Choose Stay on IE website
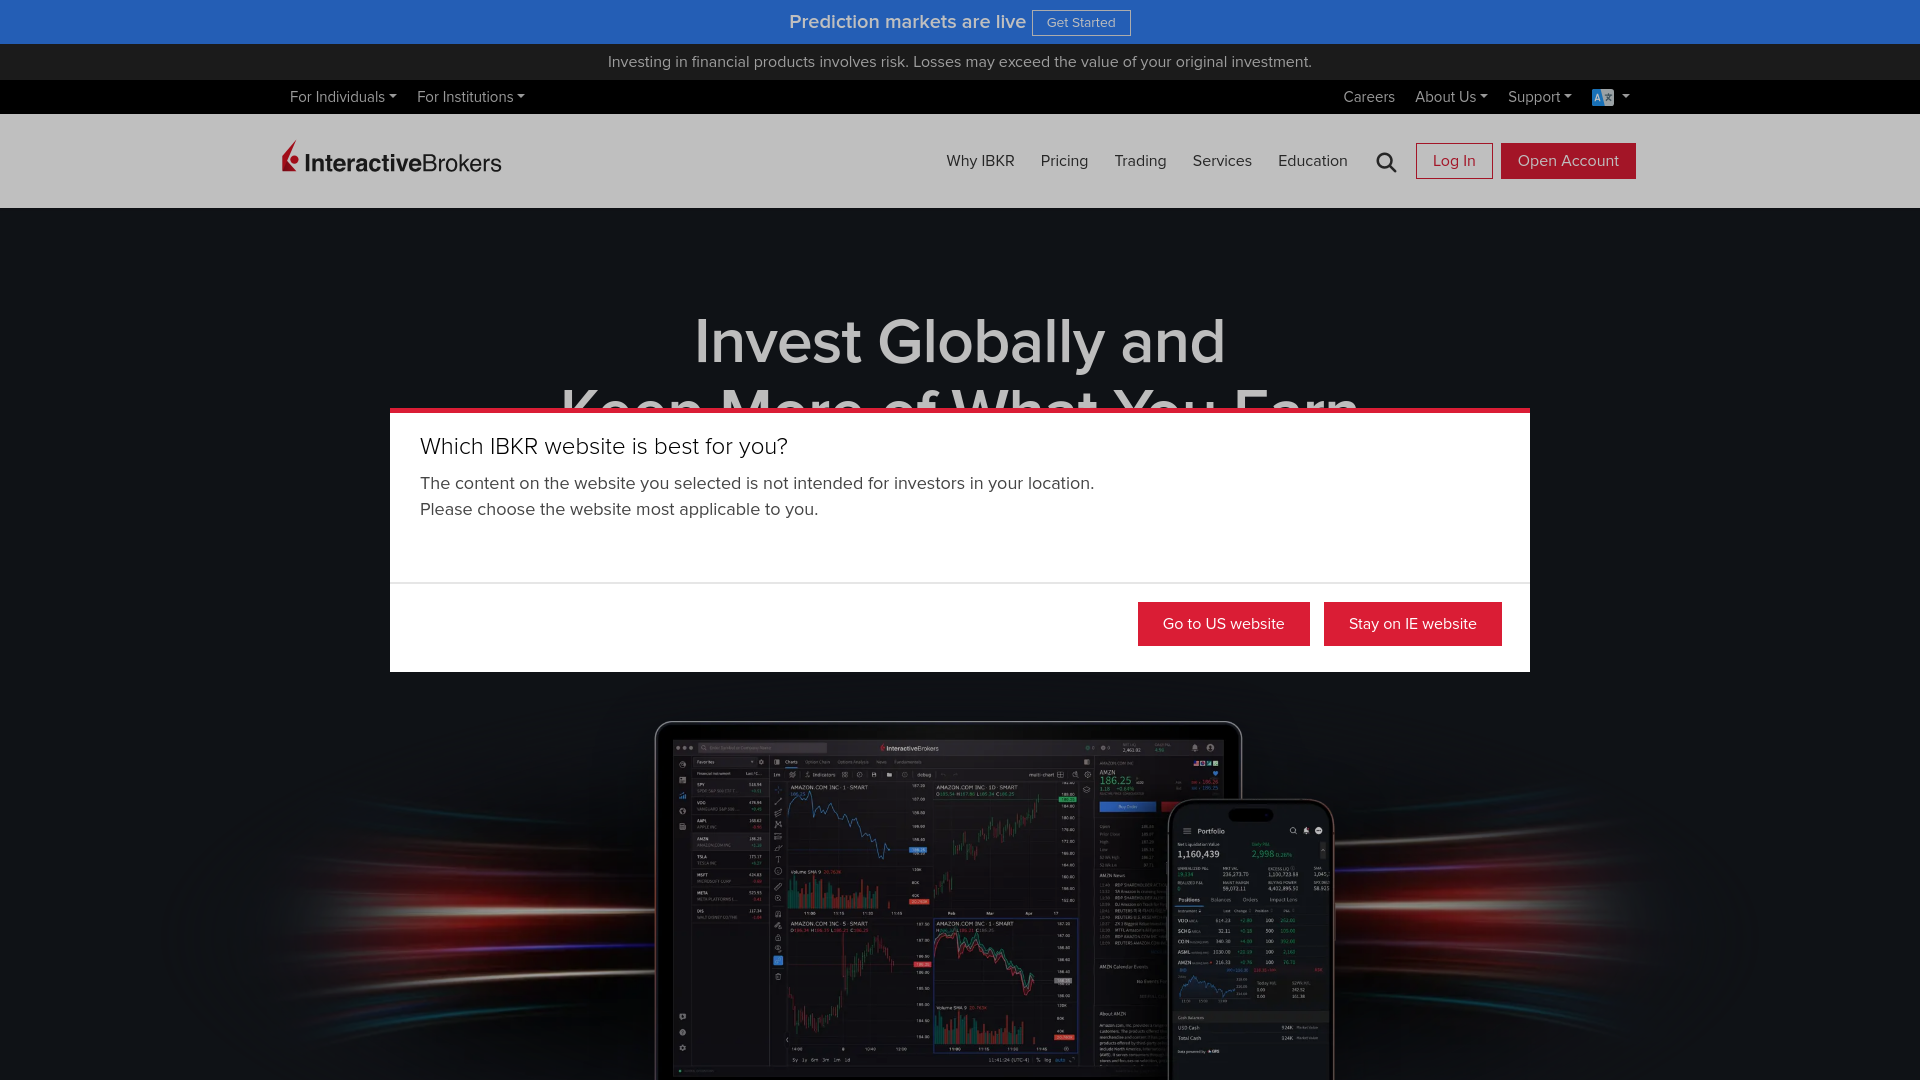The image size is (1920, 1080). coord(1412,624)
